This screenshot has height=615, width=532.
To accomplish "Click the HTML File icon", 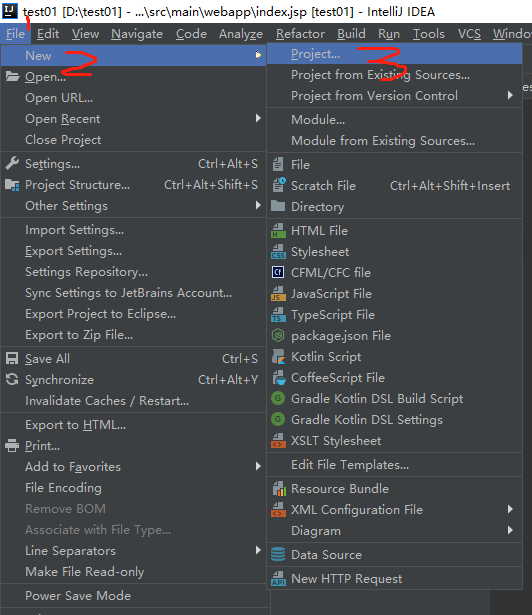I will [x=278, y=230].
